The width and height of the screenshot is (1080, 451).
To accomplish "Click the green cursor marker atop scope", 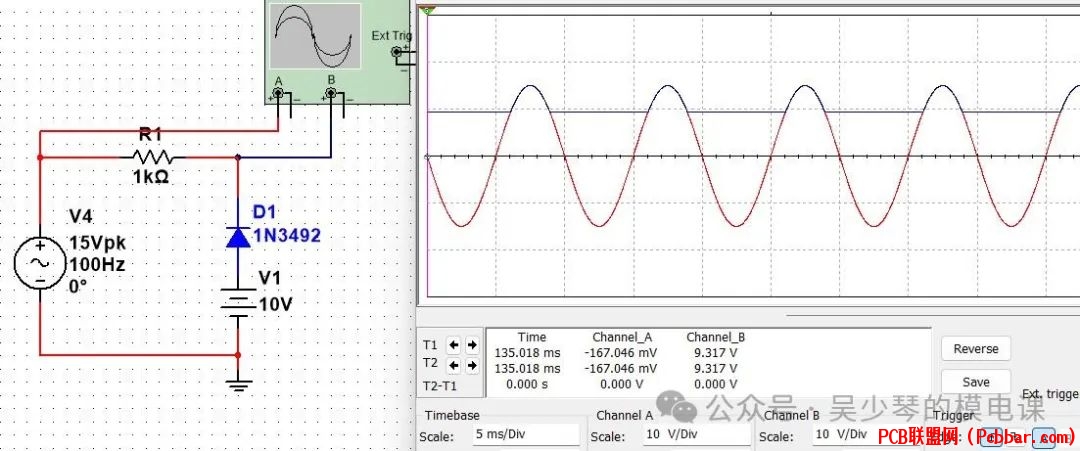I will pos(428,9).
